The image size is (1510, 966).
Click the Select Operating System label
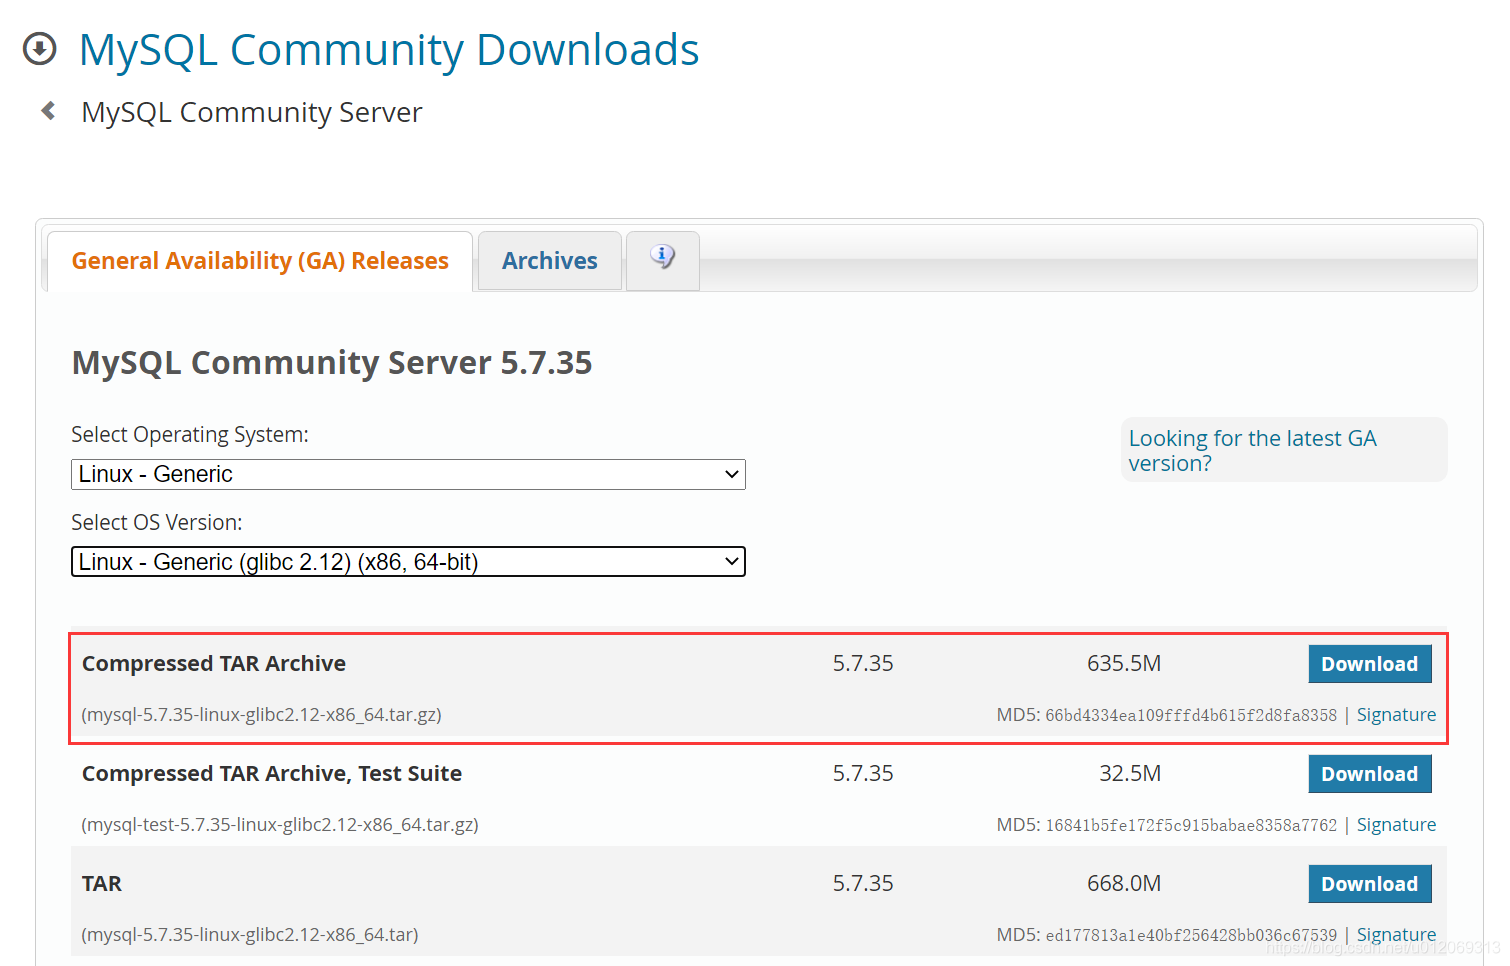tap(190, 435)
